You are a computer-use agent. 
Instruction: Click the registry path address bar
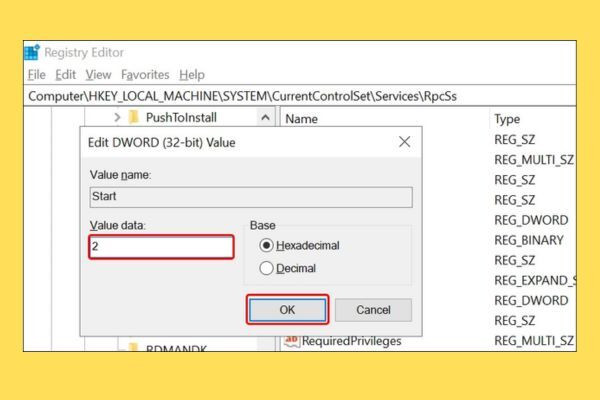click(x=300, y=96)
